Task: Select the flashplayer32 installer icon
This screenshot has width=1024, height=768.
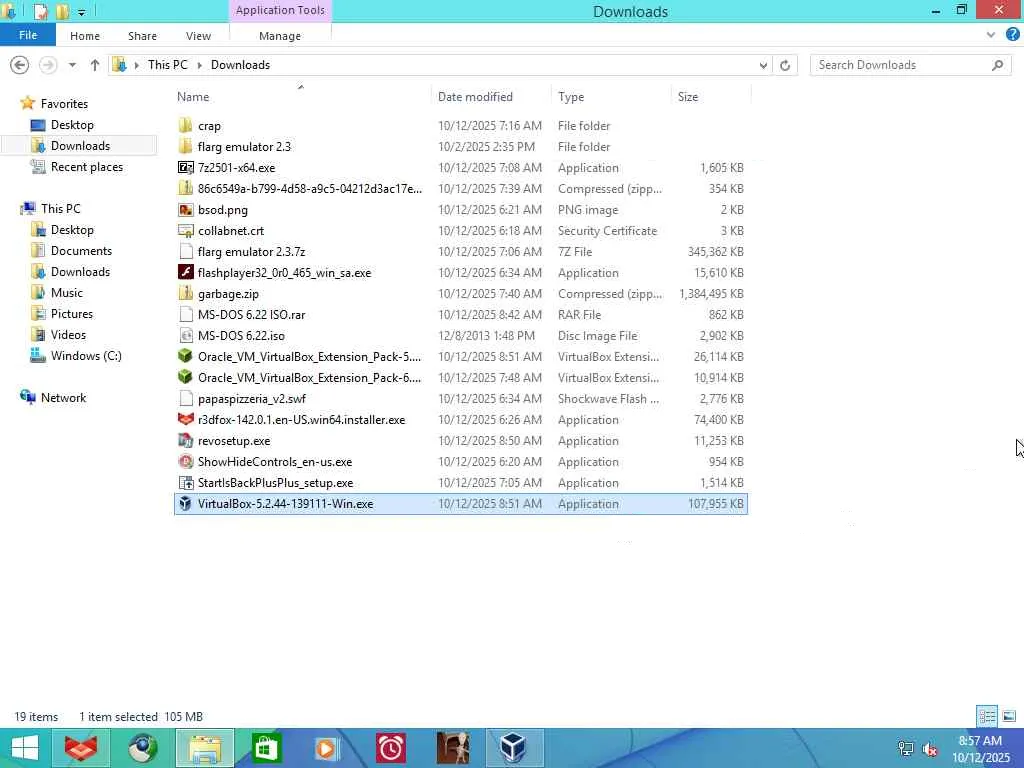Action: [x=185, y=272]
